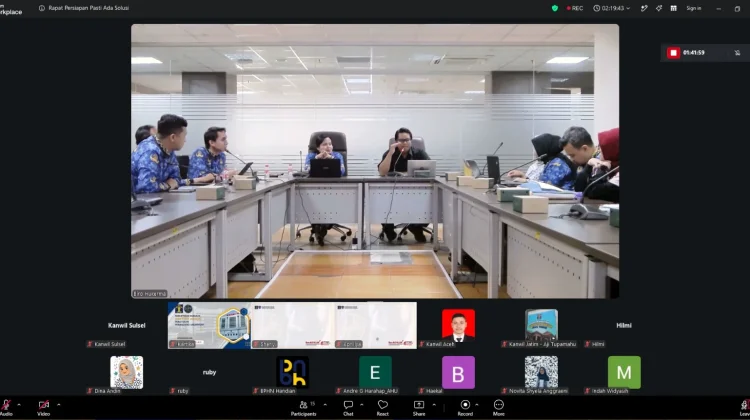Screen dimensions: 750x420
Task: Click the Andre G Harahap_AHU name label
Action: 367,391
